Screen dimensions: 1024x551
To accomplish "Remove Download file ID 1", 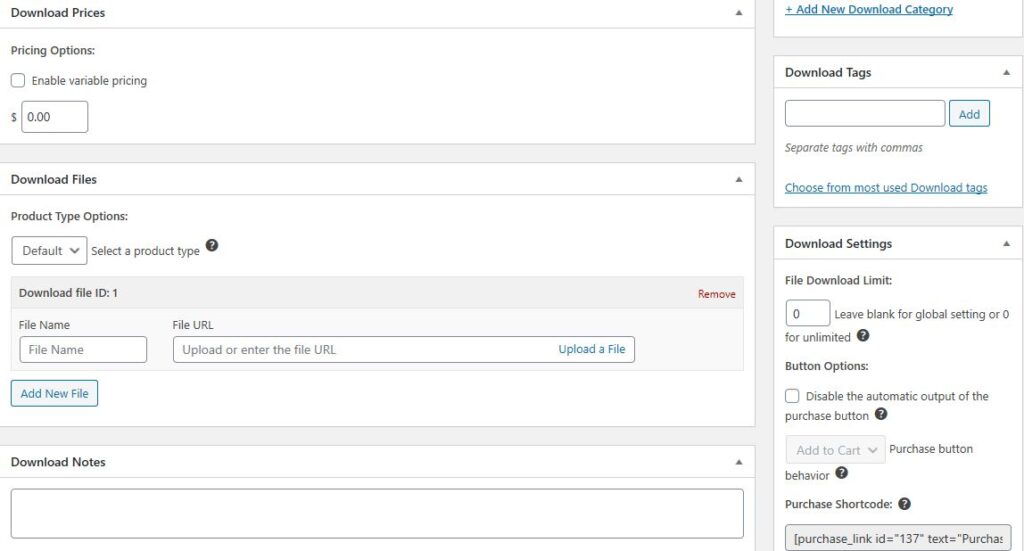I will 716,294.
